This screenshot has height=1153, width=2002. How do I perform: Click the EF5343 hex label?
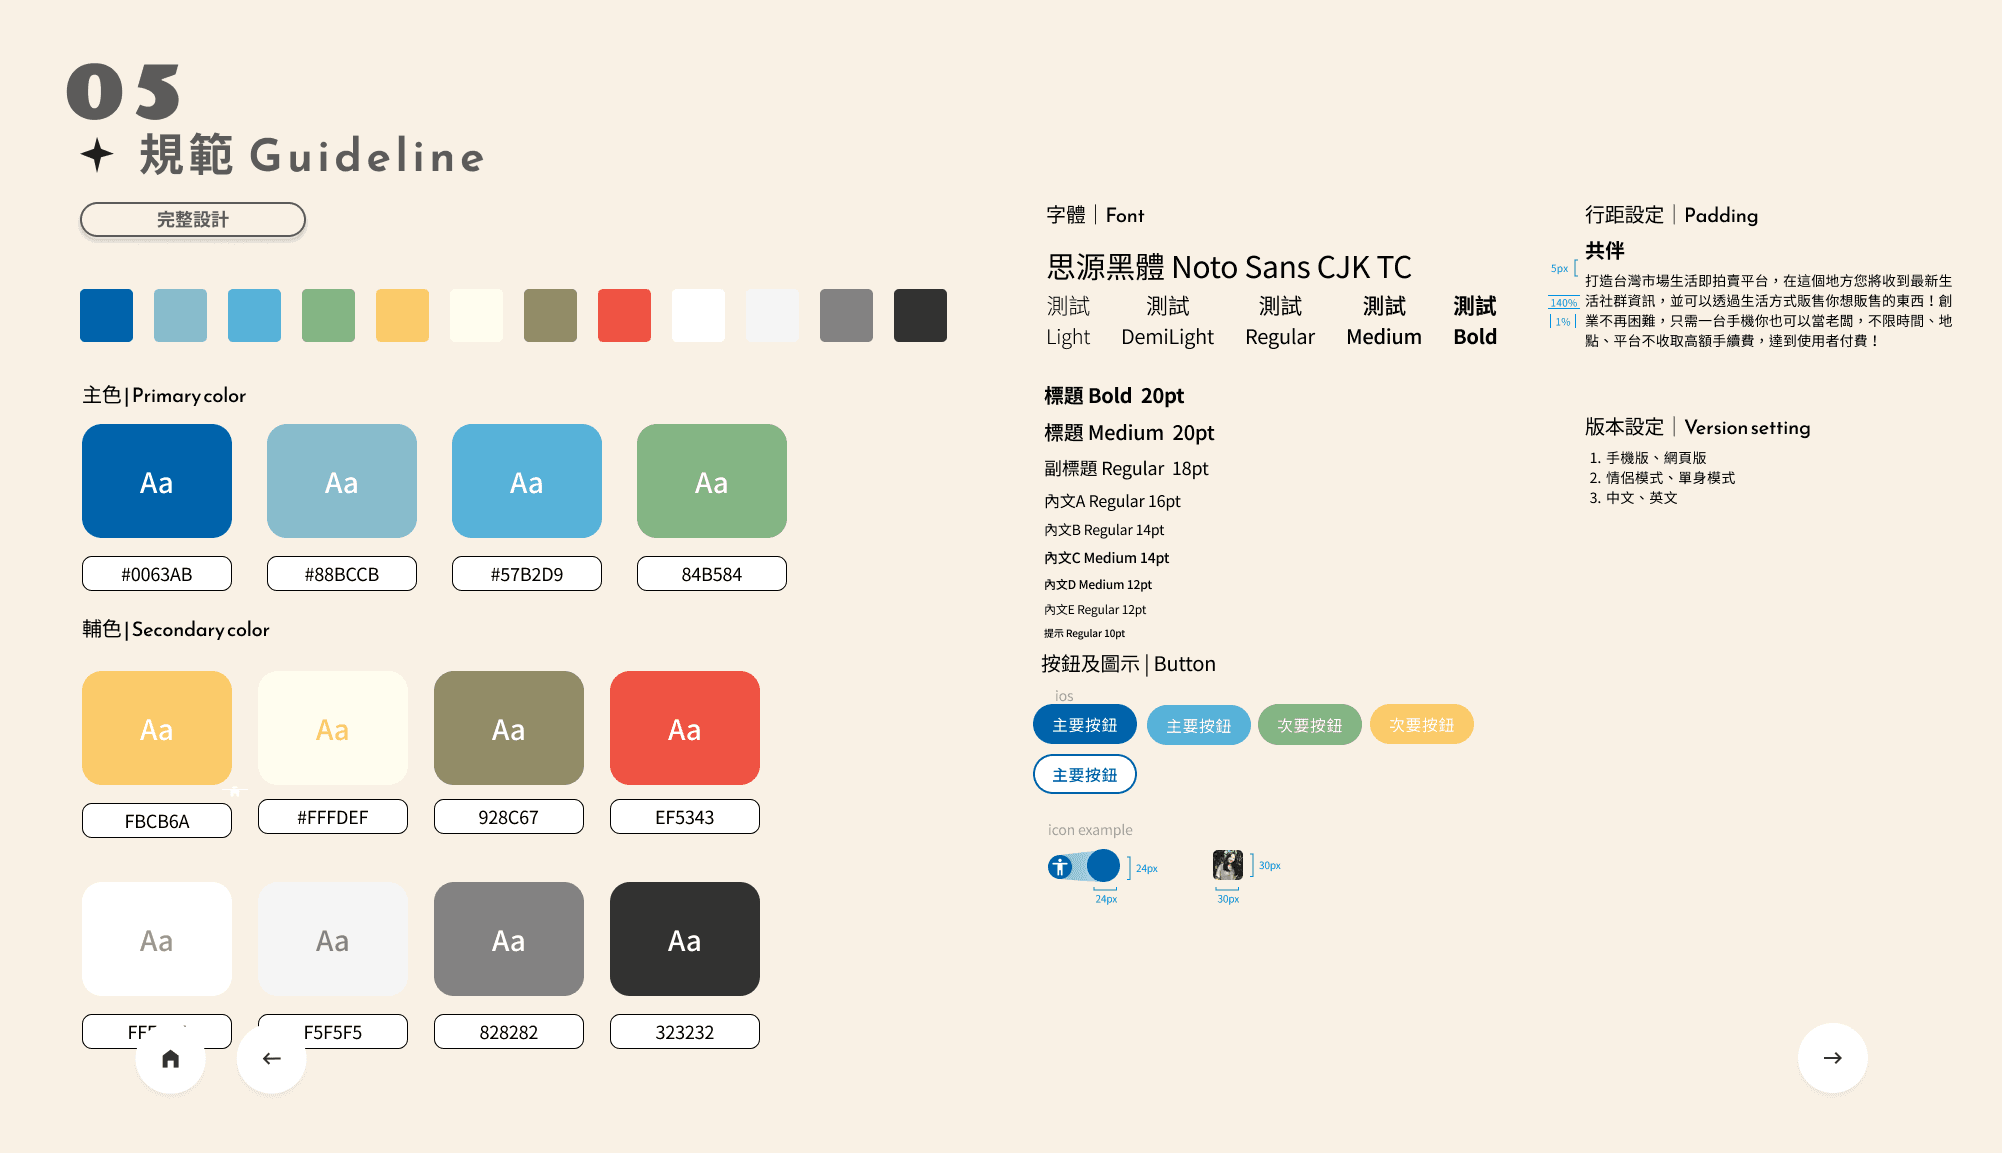point(685,817)
